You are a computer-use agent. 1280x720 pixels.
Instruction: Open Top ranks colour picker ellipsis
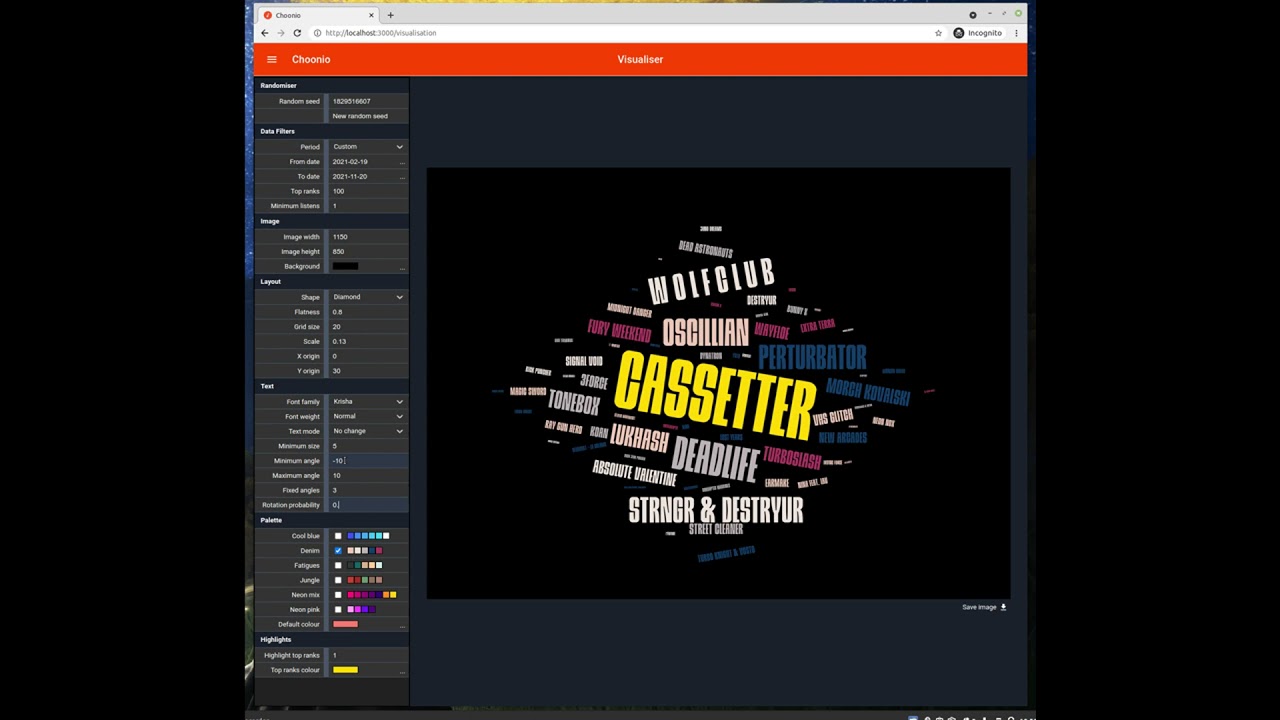point(402,670)
